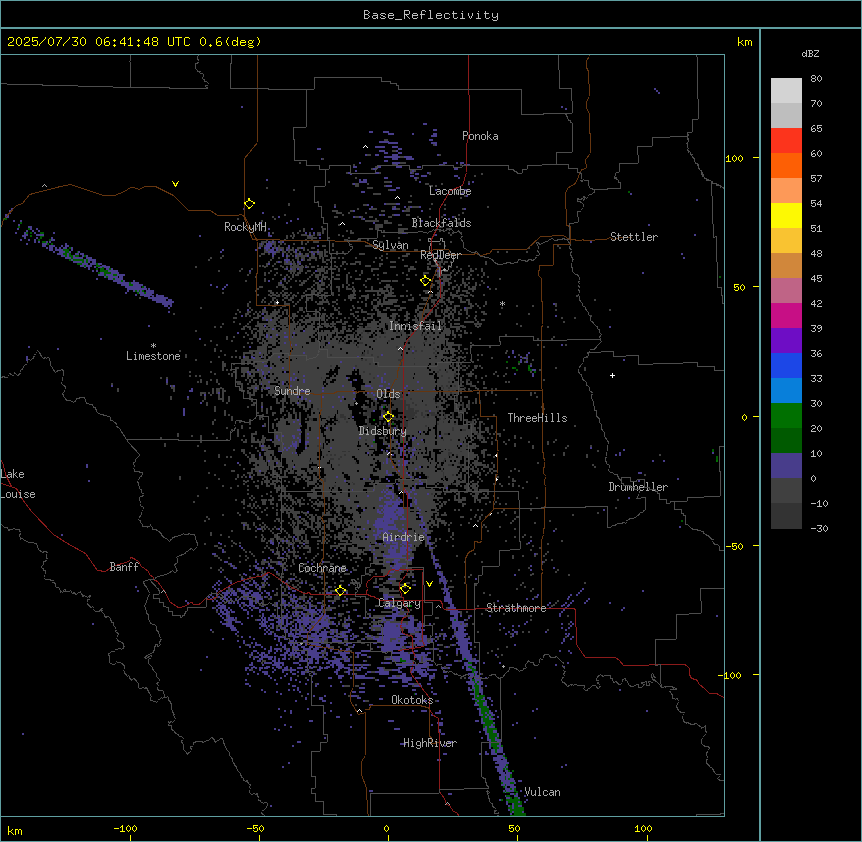The image size is (862, 842).
Task: Click the Banff label
Action: tap(124, 567)
